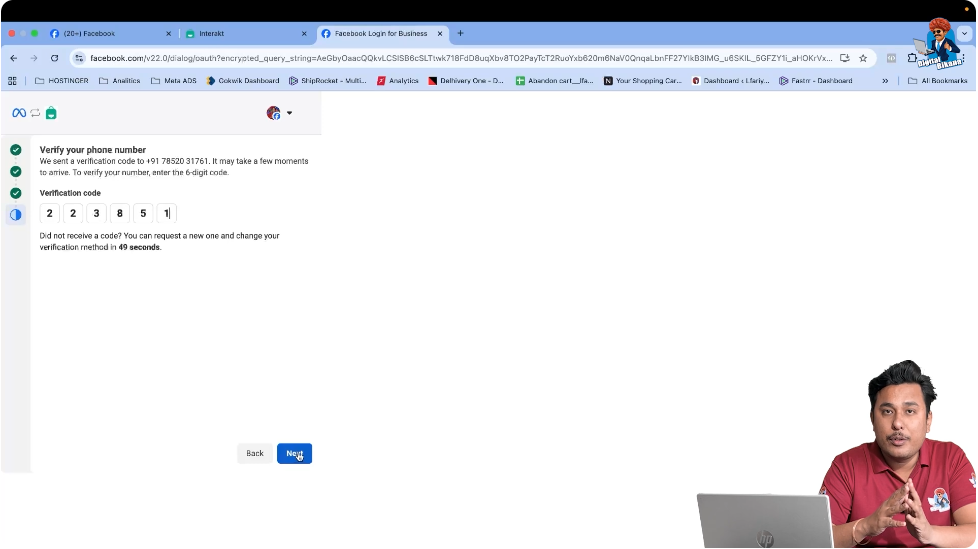Open the apps grid shortcut in bookmarks bar
Viewport: 978px width, 549px height.
tap(12, 80)
